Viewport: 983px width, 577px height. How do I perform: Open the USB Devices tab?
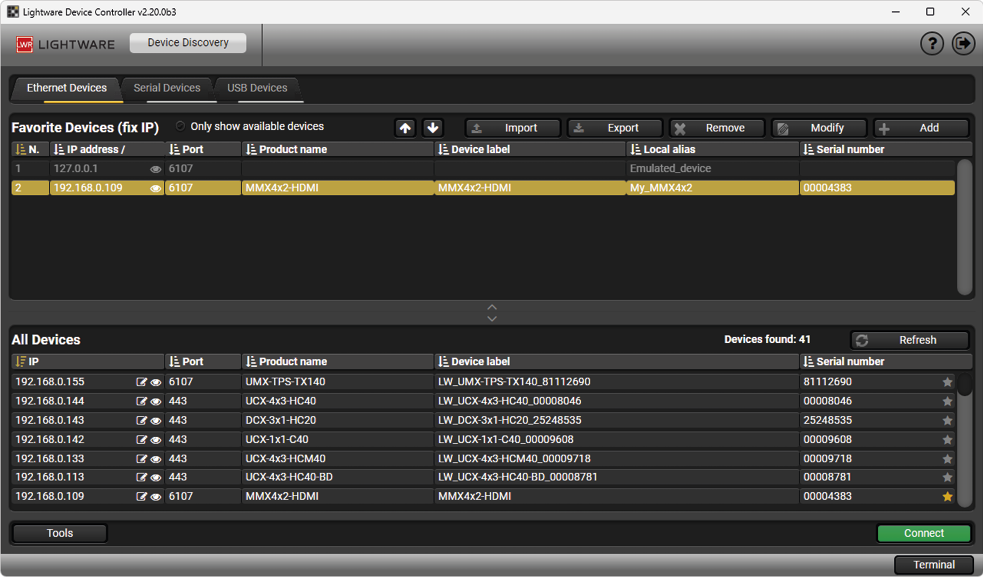[257, 88]
